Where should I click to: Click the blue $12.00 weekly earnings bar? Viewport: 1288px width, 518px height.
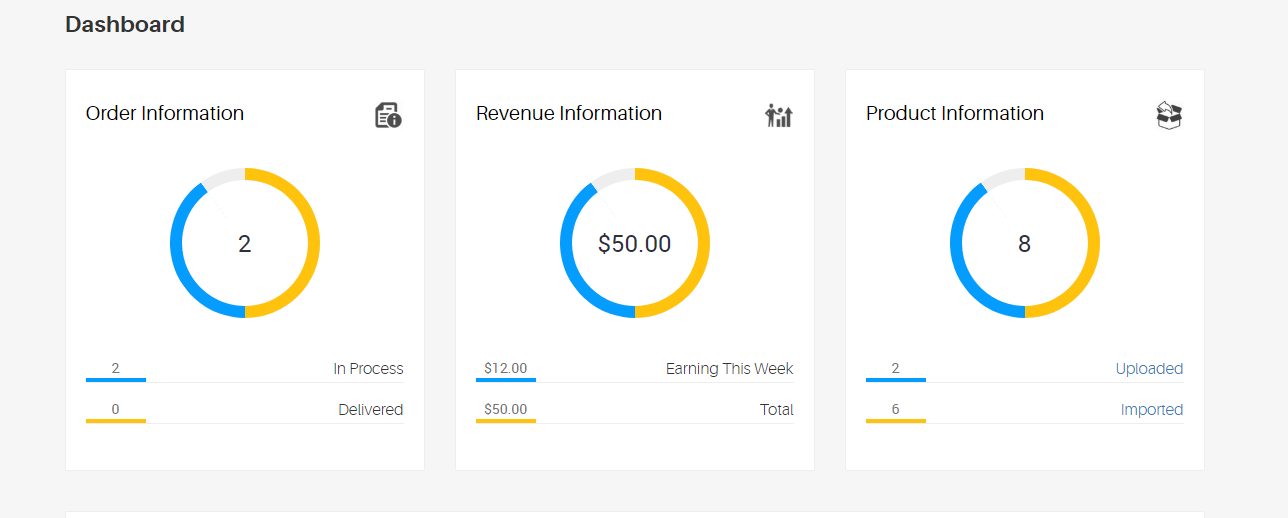pos(506,380)
